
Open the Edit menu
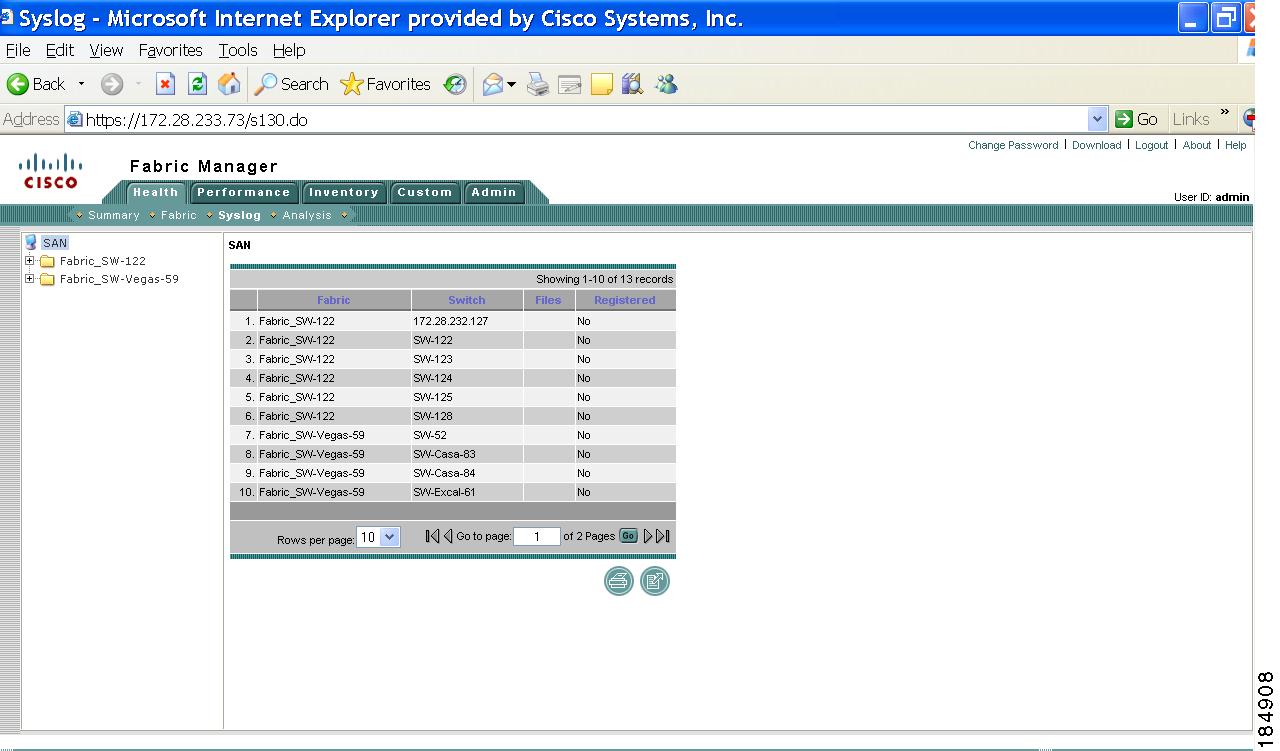pyautogui.click(x=60, y=50)
